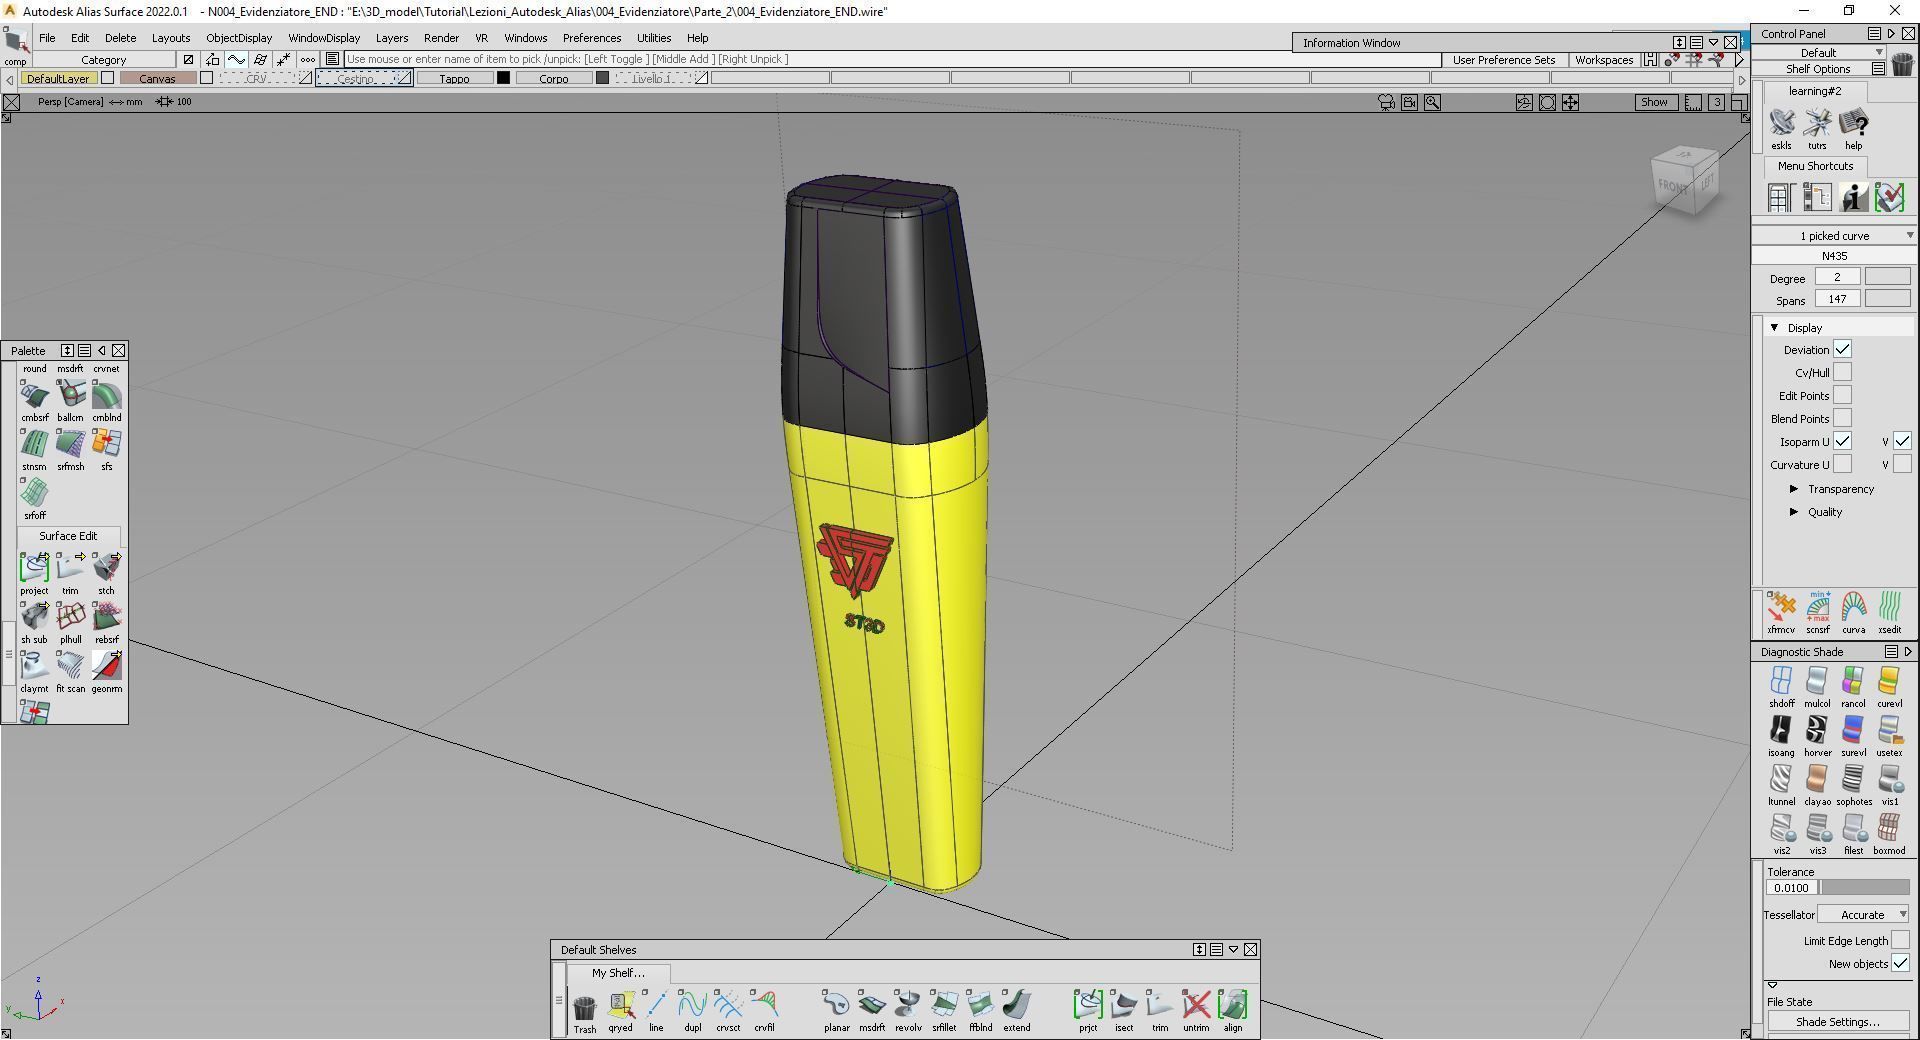Open the Workspaces button
Viewport: 1920px width, 1040px height.
click(1604, 60)
